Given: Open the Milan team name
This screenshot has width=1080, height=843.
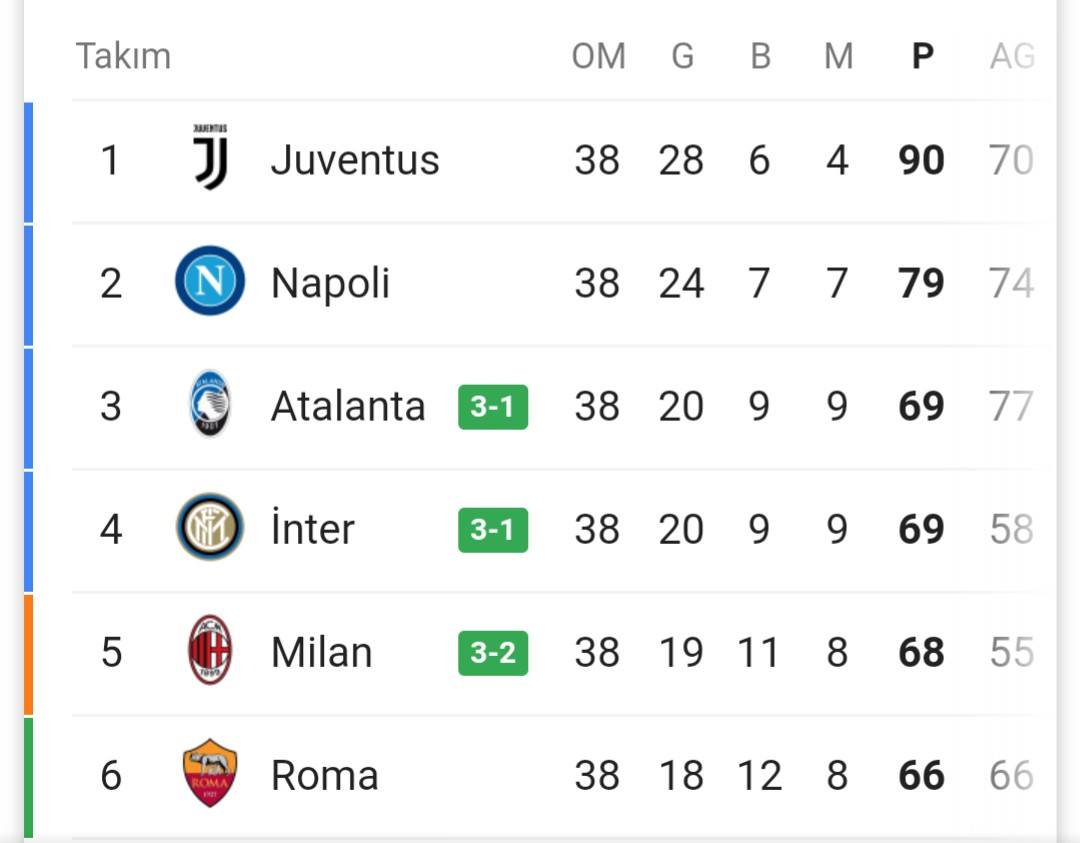Looking at the screenshot, I should 322,652.
